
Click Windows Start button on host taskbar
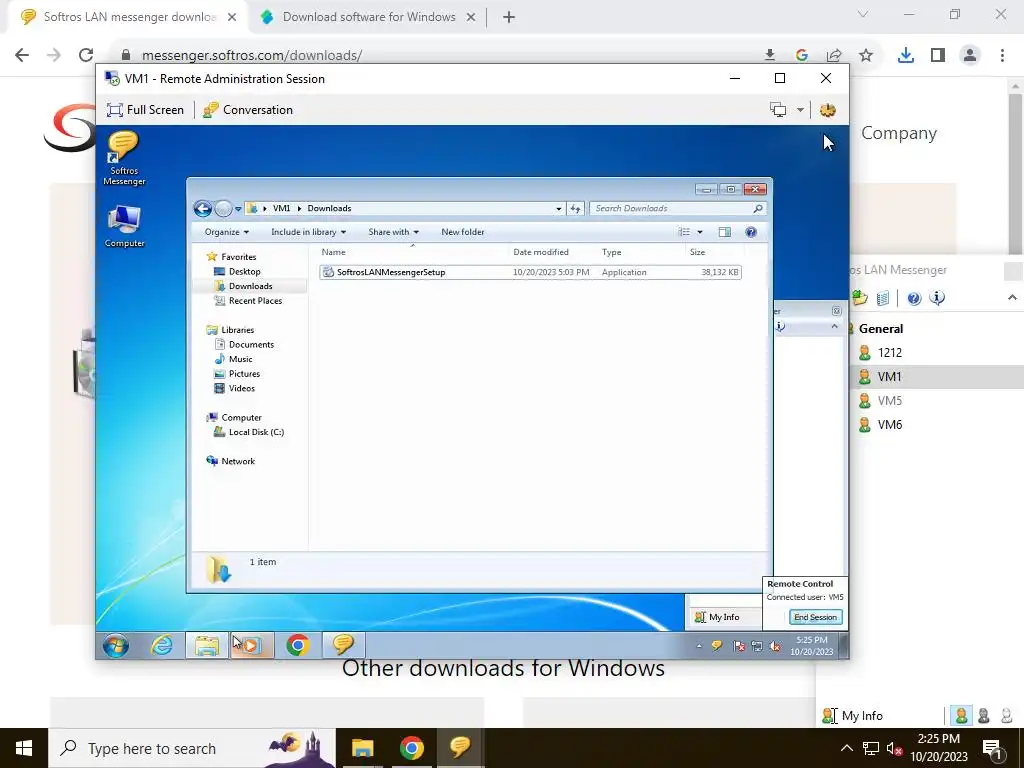click(x=24, y=748)
